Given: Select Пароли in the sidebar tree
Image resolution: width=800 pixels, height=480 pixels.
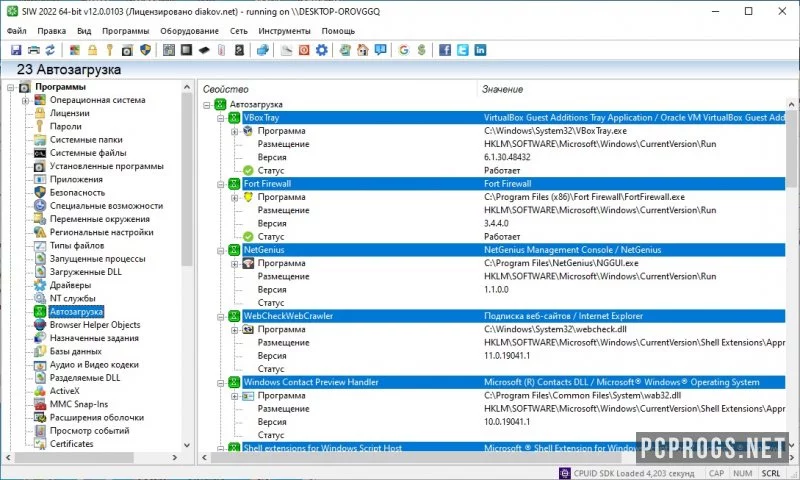Looking at the screenshot, I should (65, 127).
